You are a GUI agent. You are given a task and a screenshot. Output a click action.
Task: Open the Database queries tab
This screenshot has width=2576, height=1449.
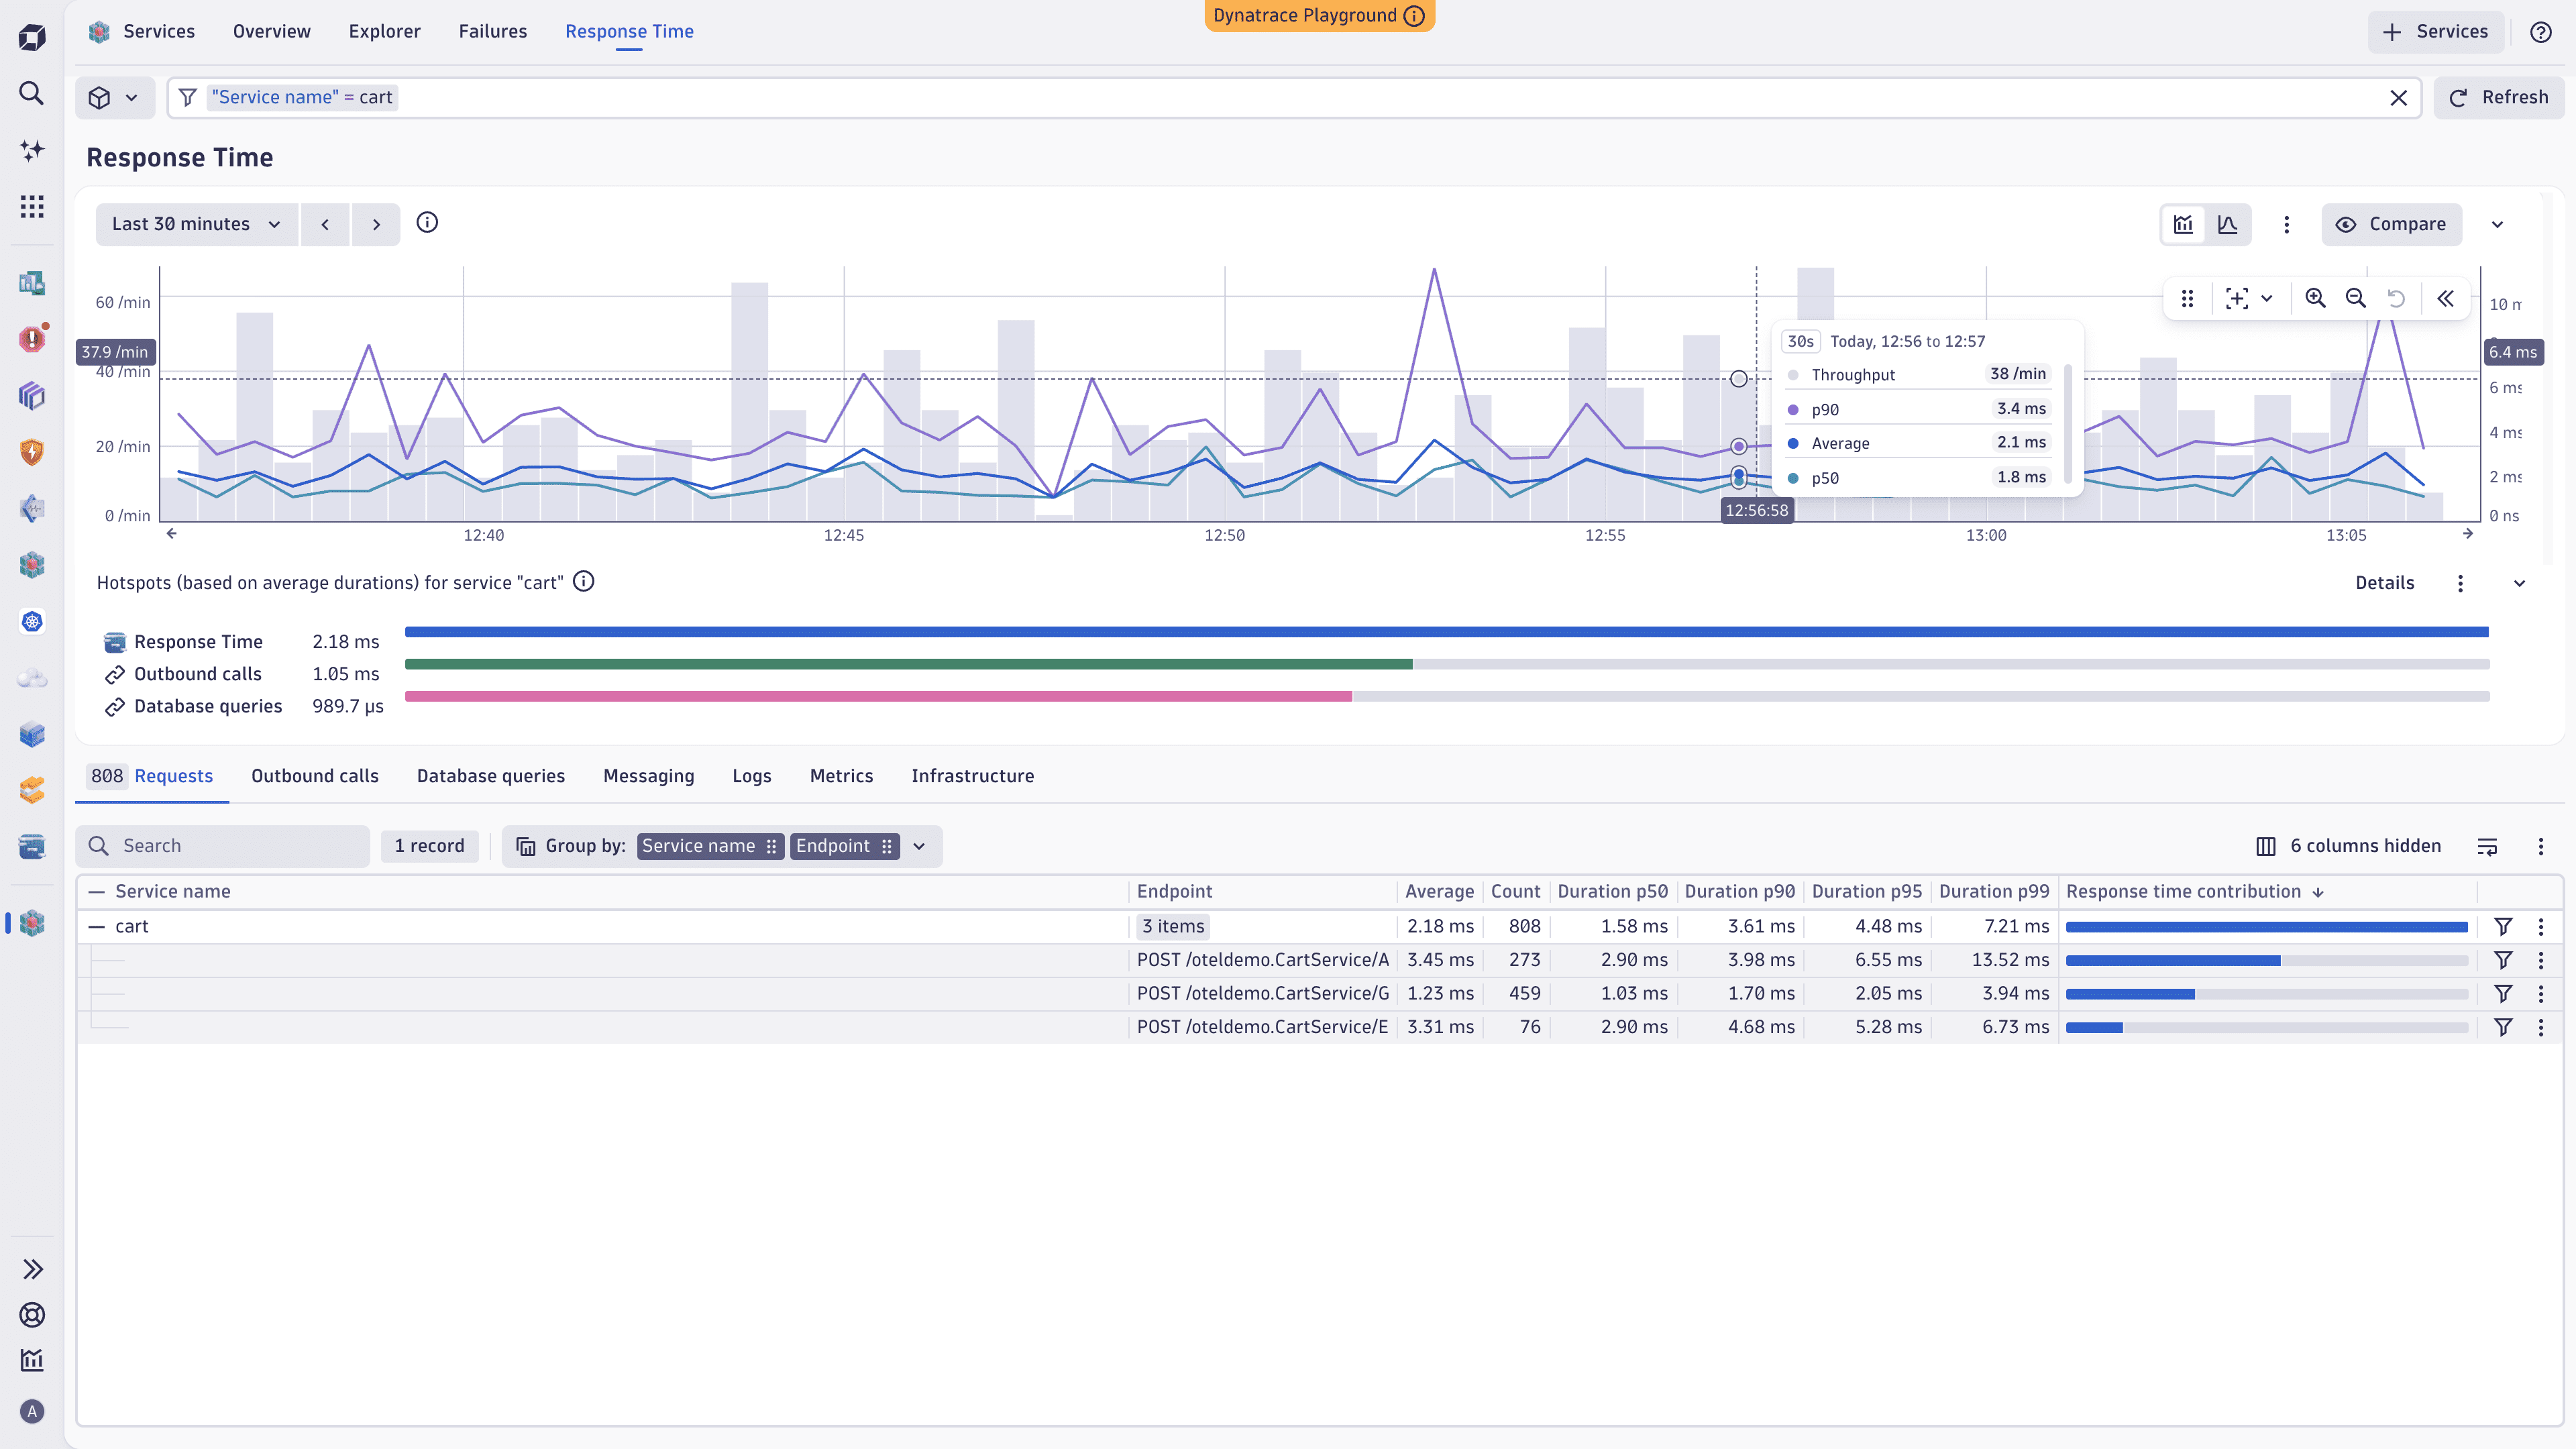tap(491, 776)
